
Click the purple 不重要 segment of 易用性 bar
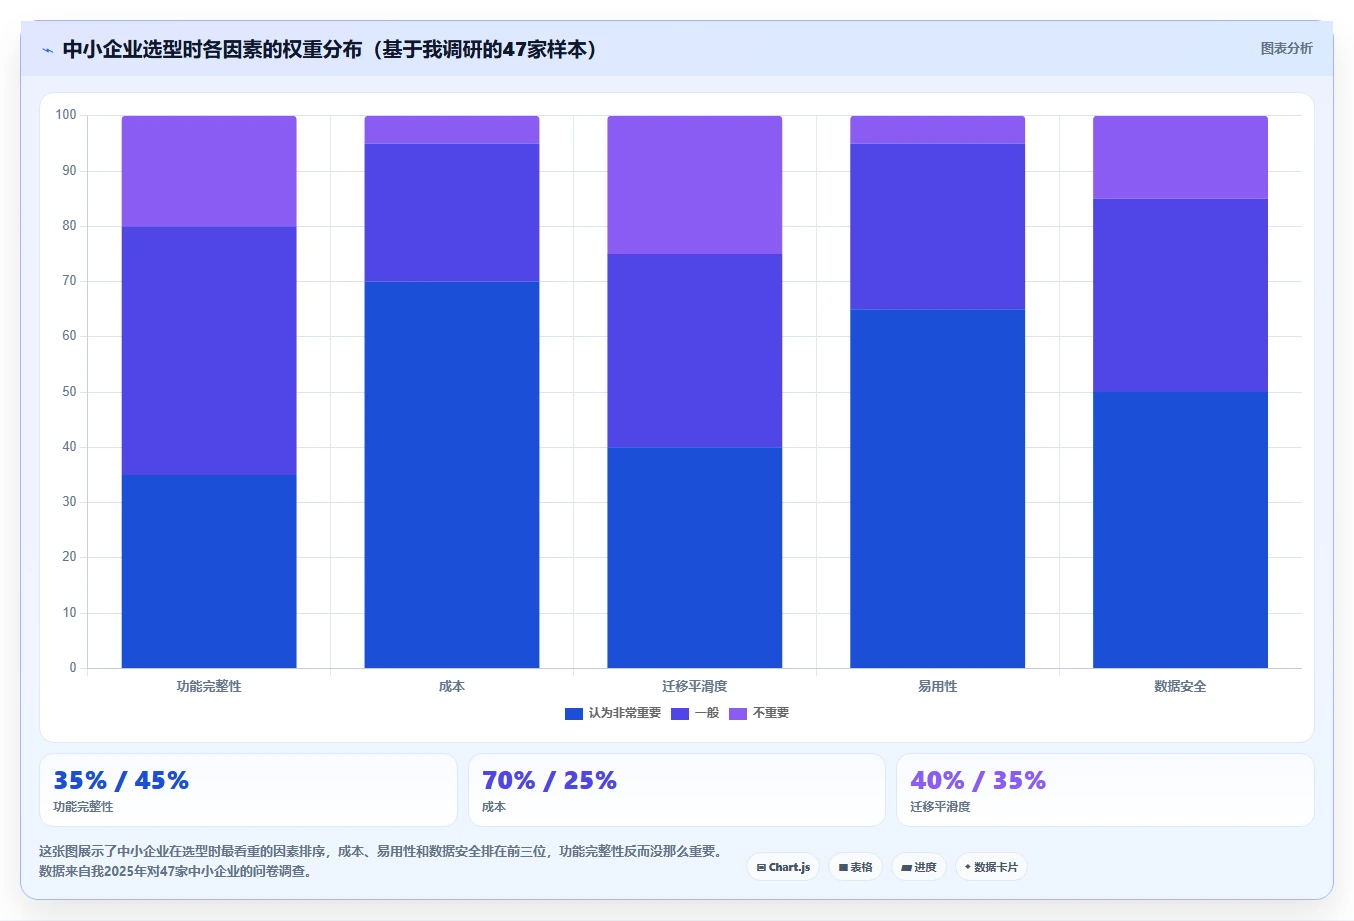coord(937,130)
